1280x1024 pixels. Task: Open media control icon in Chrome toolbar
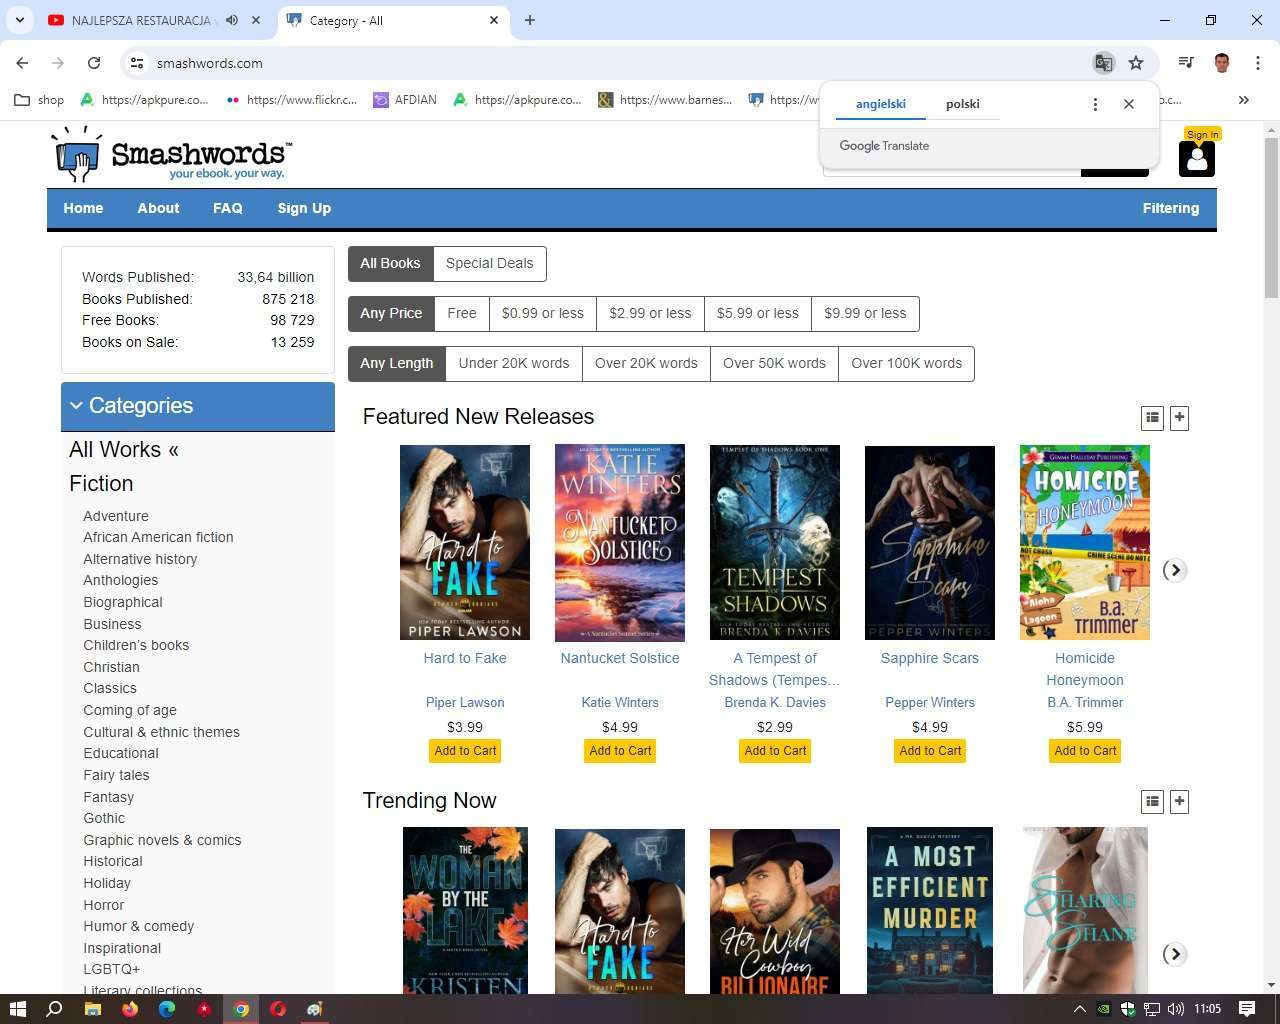point(1186,63)
